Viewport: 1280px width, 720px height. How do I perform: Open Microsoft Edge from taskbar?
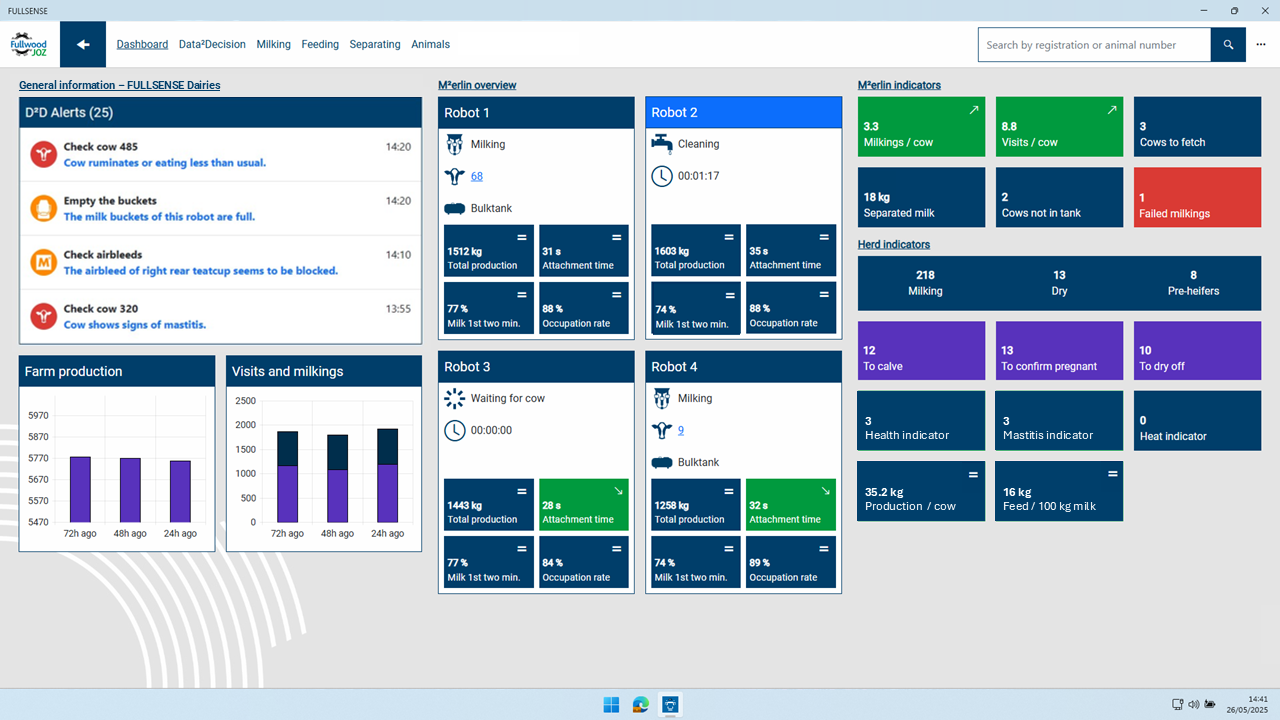pos(641,705)
